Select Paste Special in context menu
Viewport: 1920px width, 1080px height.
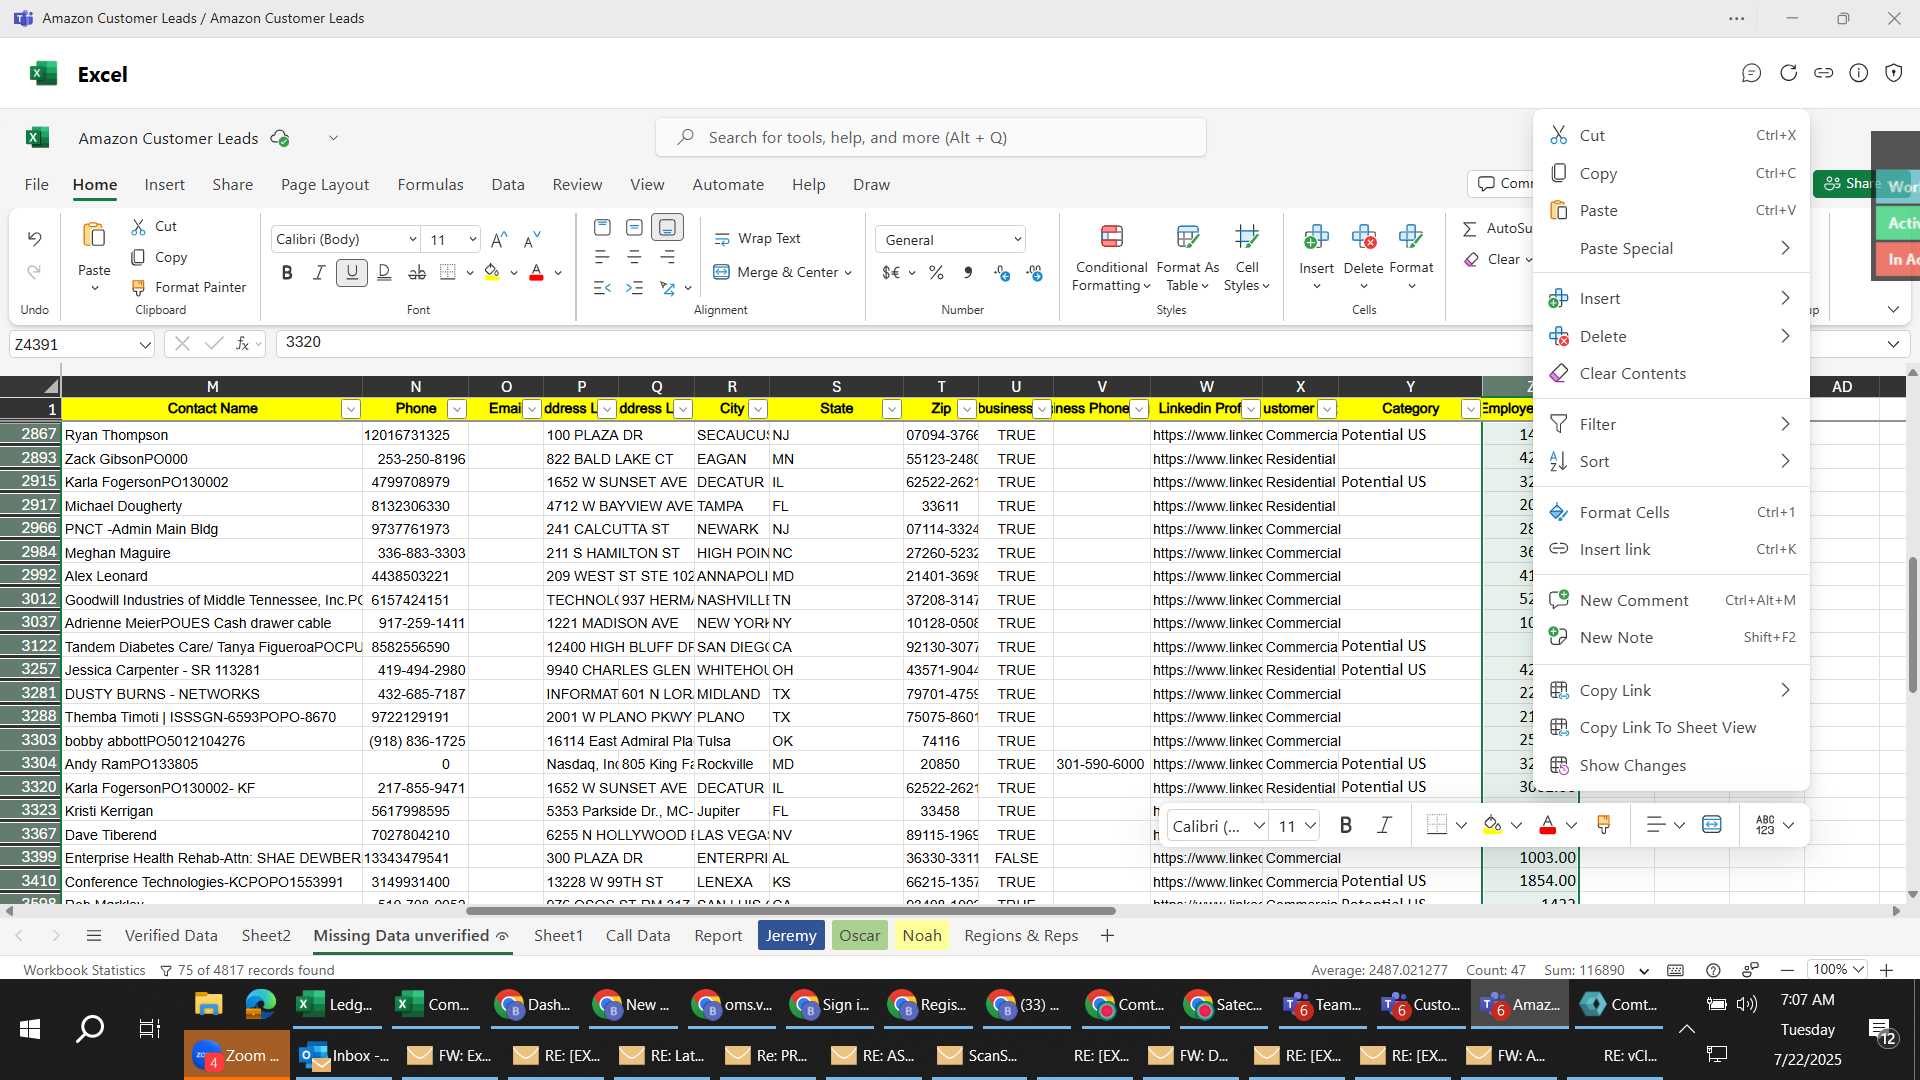[x=1671, y=248]
